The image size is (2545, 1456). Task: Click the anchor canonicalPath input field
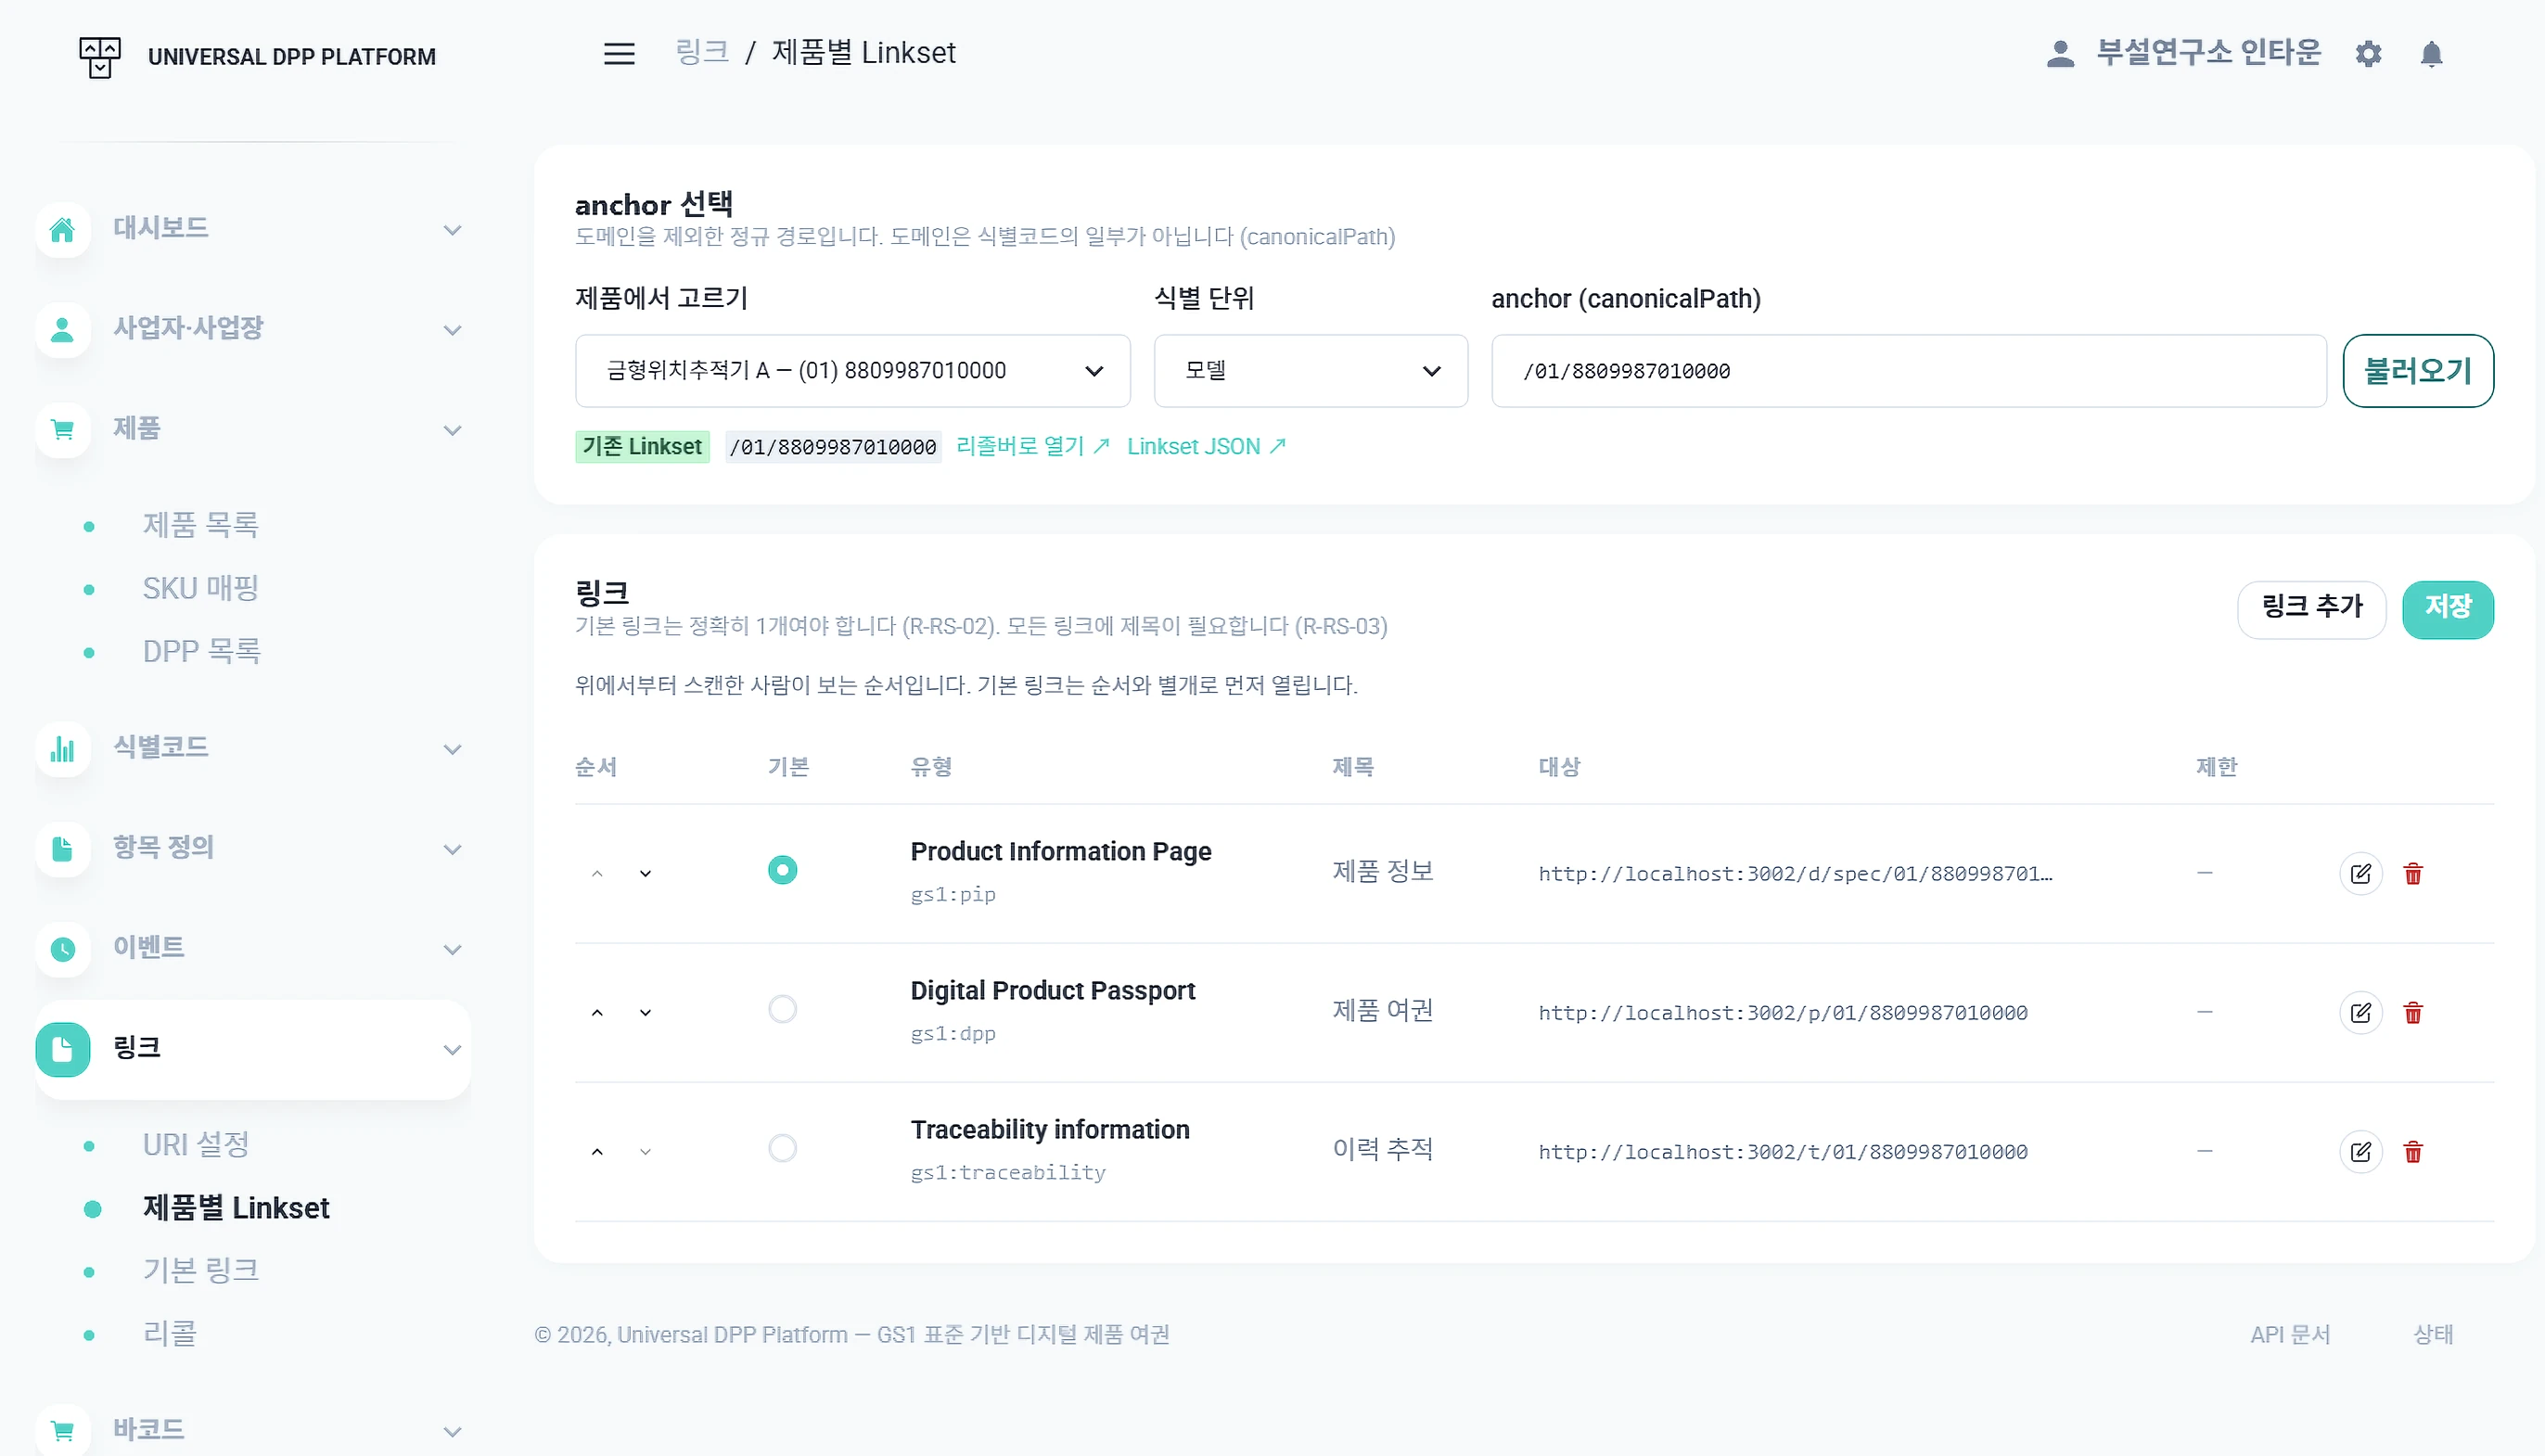click(x=1908, y=371)
